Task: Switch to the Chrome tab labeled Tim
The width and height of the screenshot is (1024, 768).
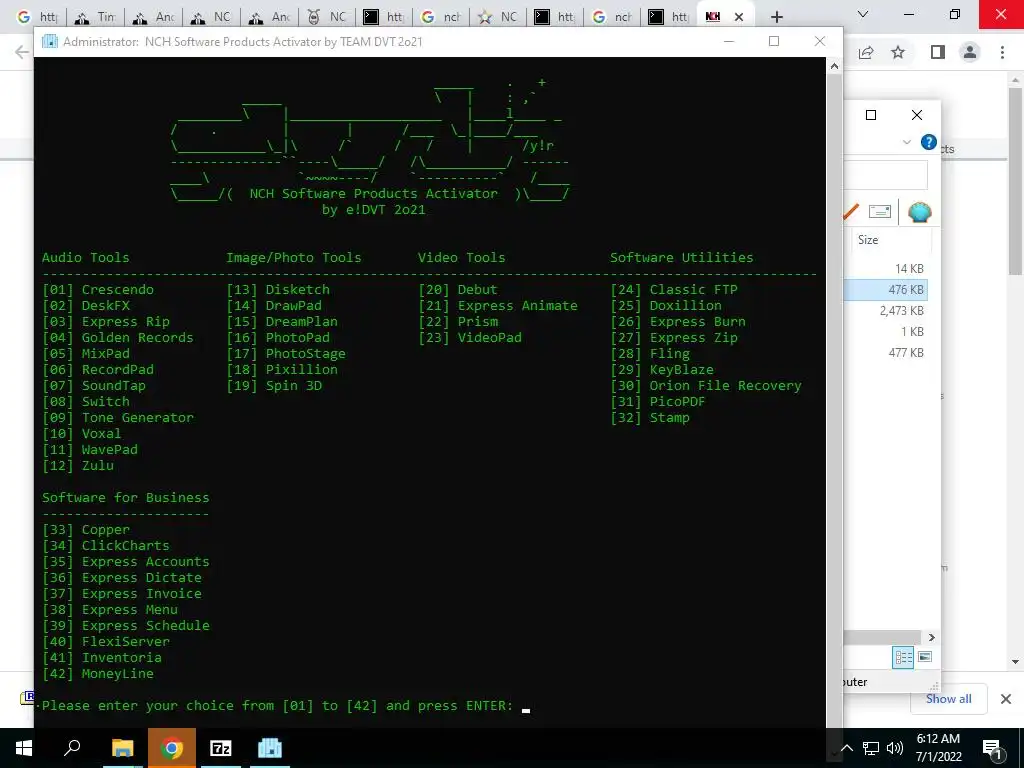Action: [x=96, y=17]
